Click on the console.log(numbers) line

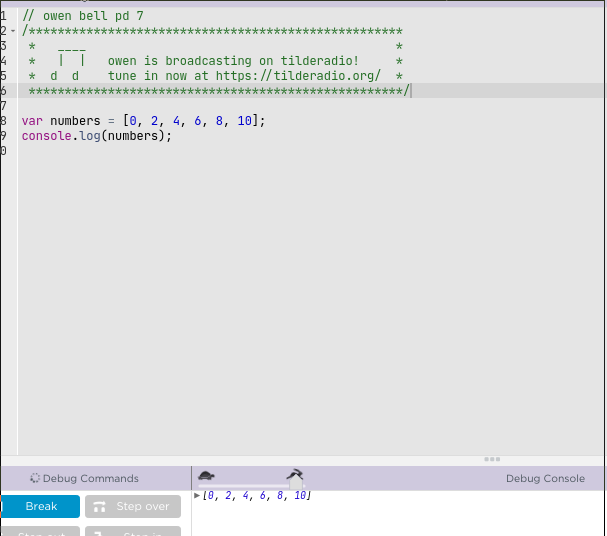click(x=97, y=136)
